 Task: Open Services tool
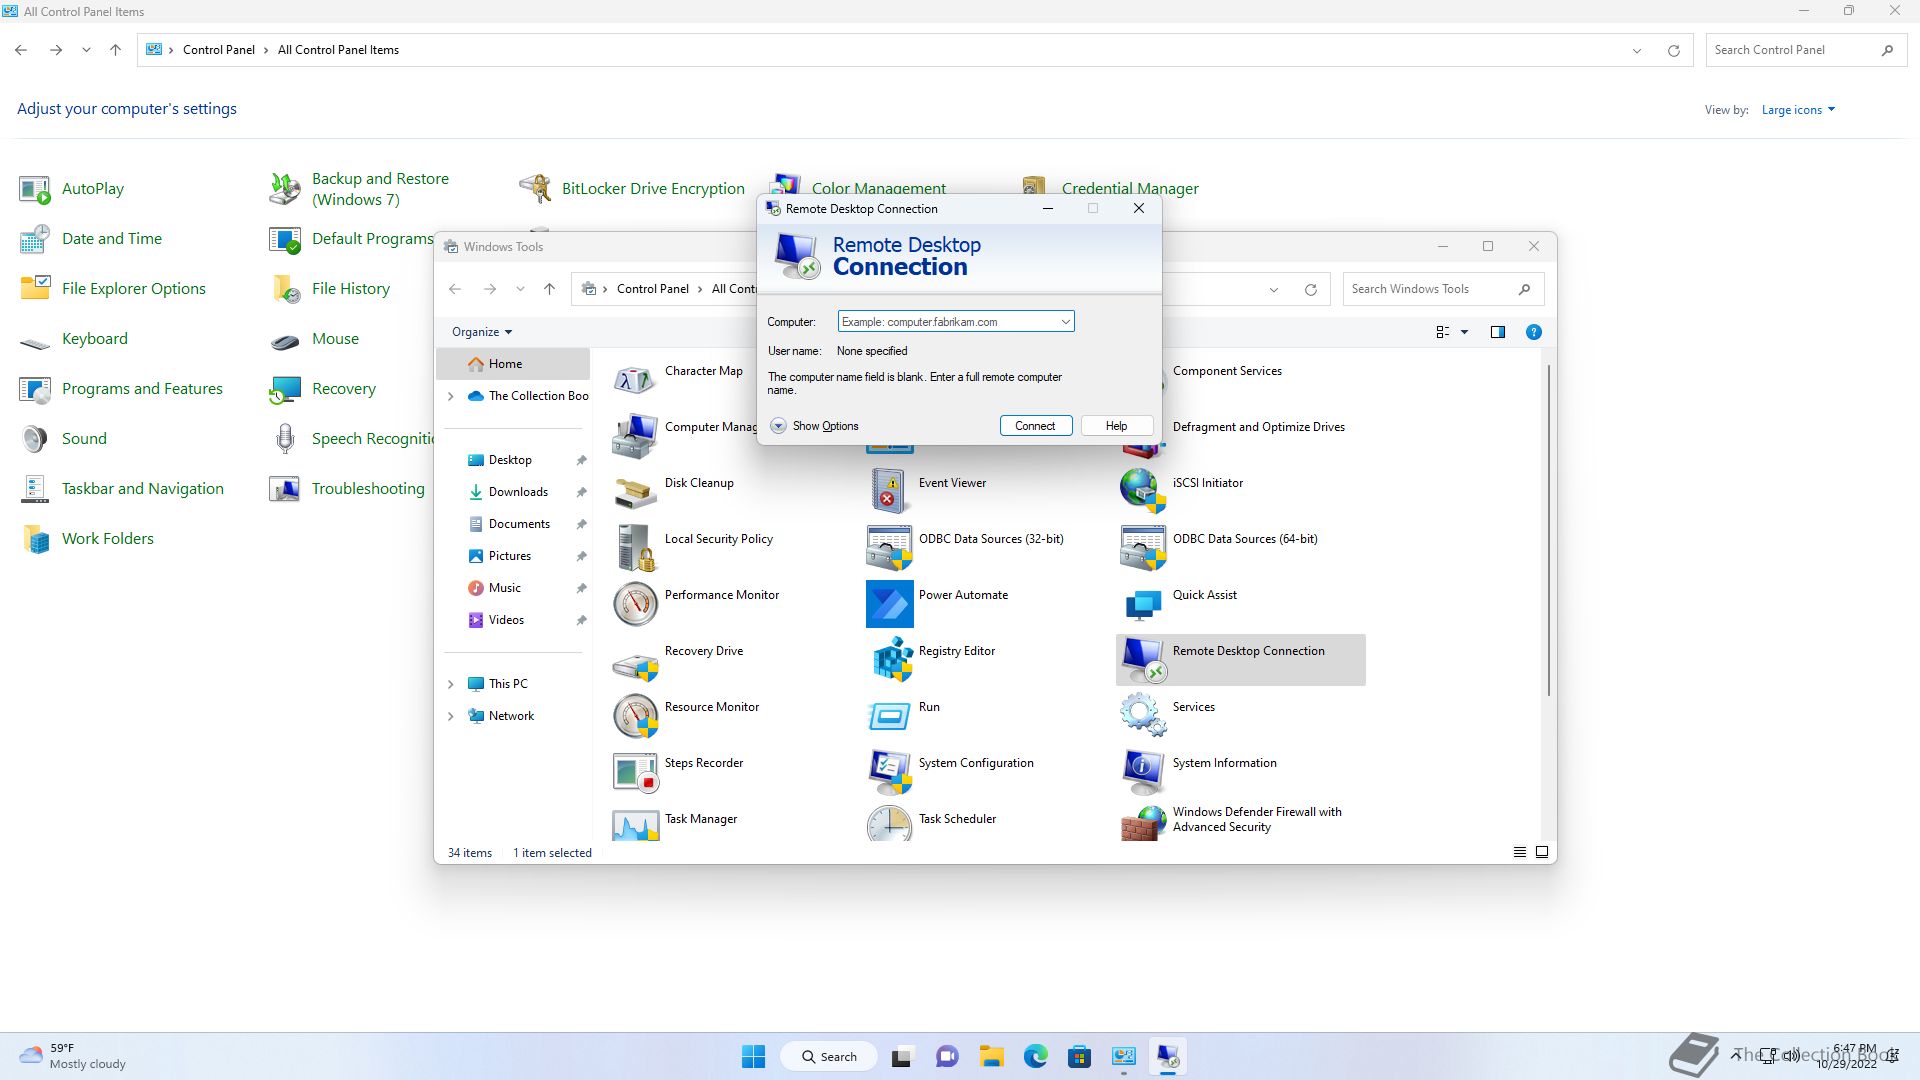(1168, 715)
